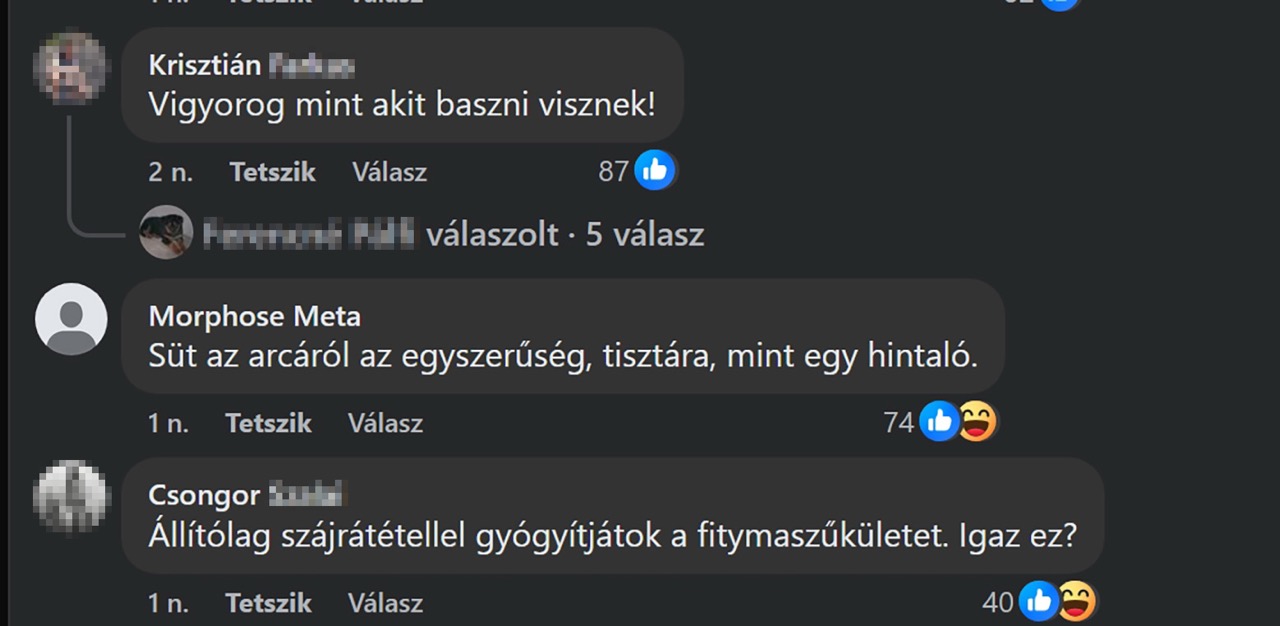Viewport: 1280px width, 626px height.
Task: Open the Morphose Meta profile name link
Action: pyautogui.click(x=254, y=317)
